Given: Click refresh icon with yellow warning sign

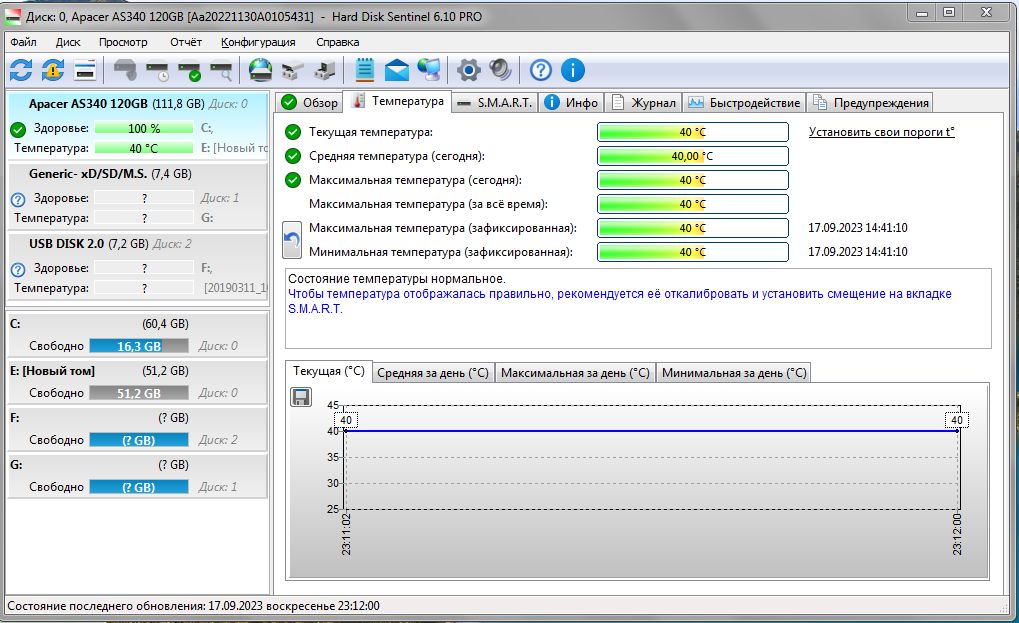Looking at the screenshot, I should (x=53, y=70).
